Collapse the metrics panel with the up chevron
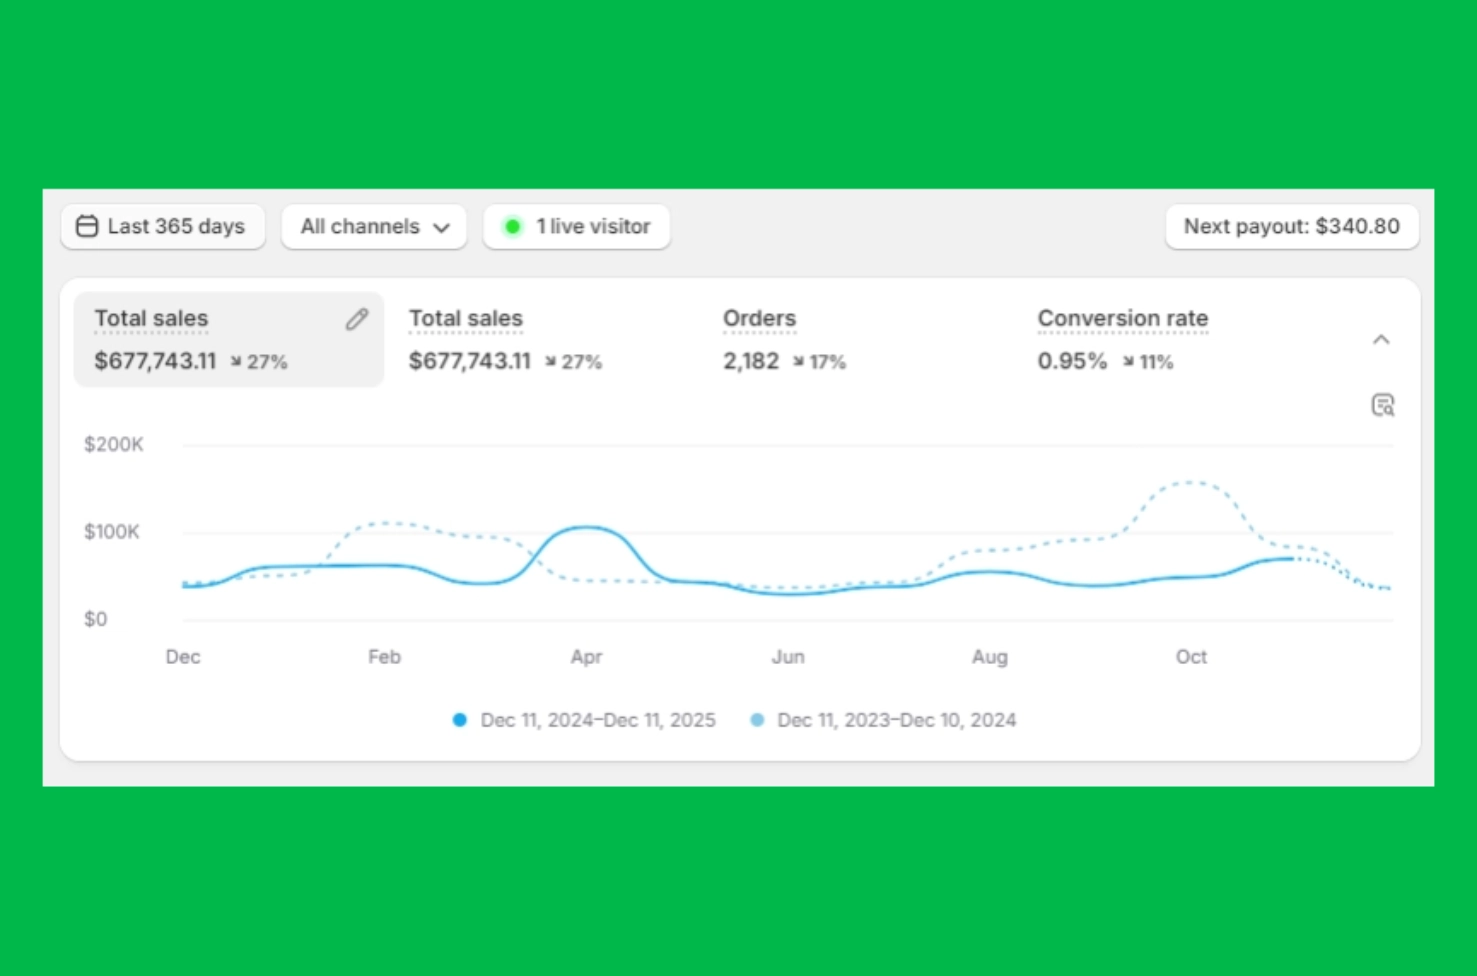The height and width of the screenshot is (976, 1477). (x=1381, y=340)
